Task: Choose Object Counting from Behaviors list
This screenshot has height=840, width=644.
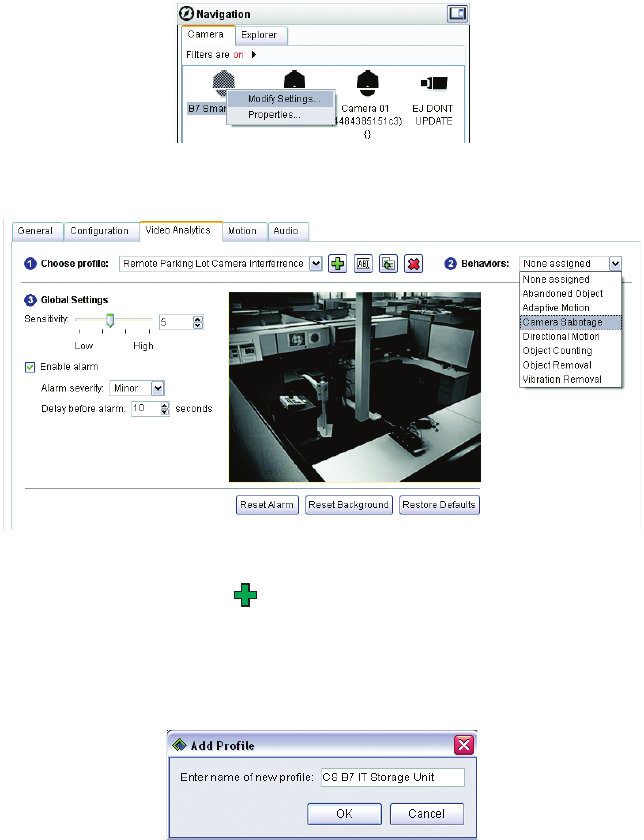Action: tap(571, 351)
